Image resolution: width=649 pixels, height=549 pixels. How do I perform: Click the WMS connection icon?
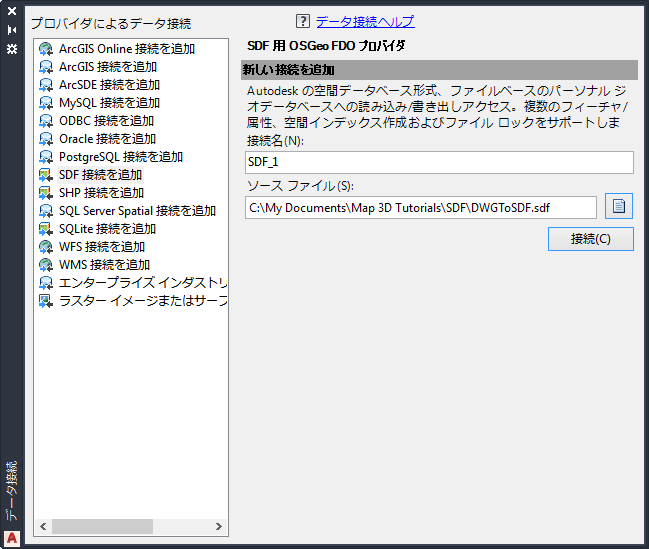point(46,265)
